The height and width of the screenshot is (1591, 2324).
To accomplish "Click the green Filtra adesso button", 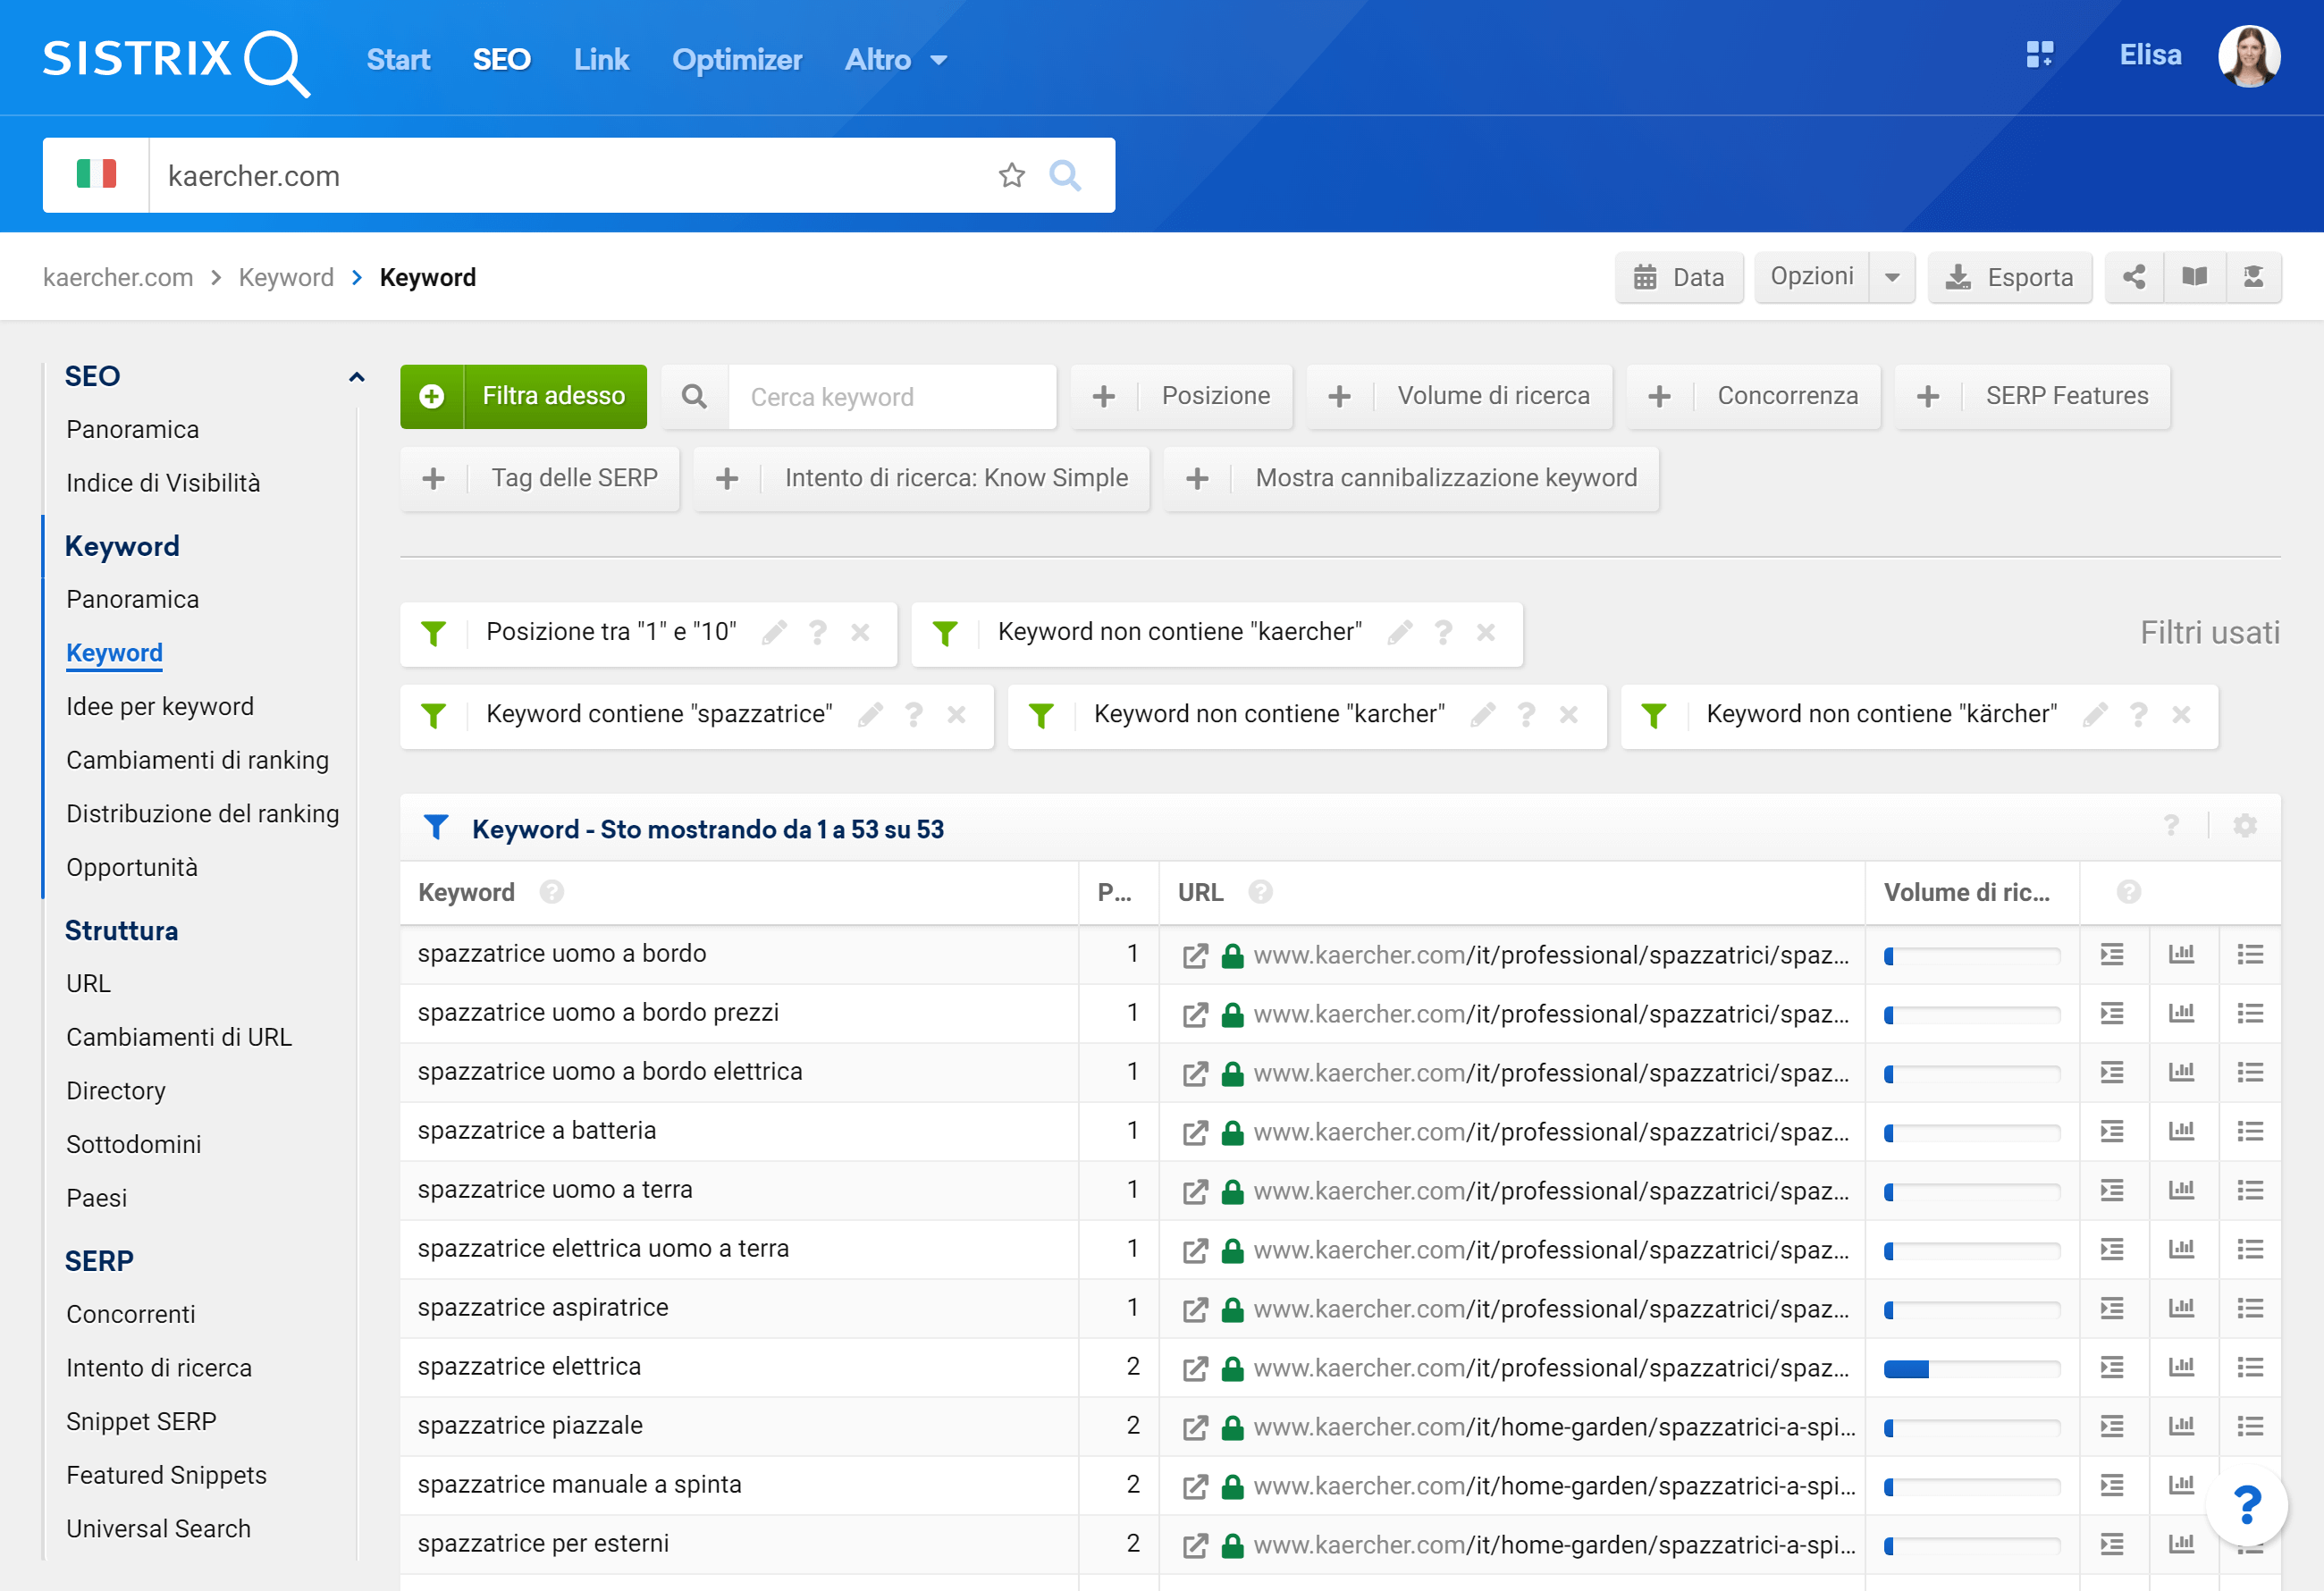I will click(523, 396).
